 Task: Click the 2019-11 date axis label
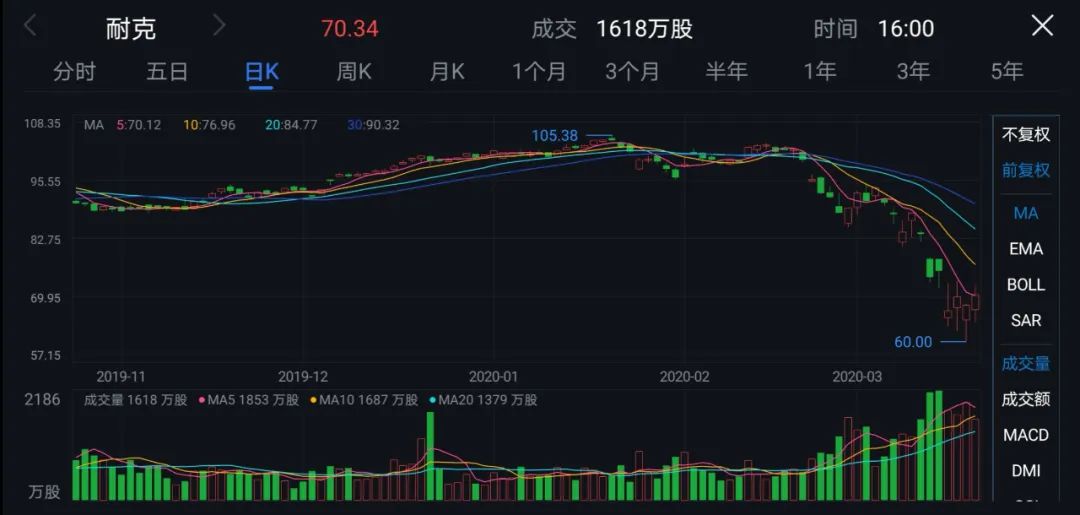(x=121, y=377)
